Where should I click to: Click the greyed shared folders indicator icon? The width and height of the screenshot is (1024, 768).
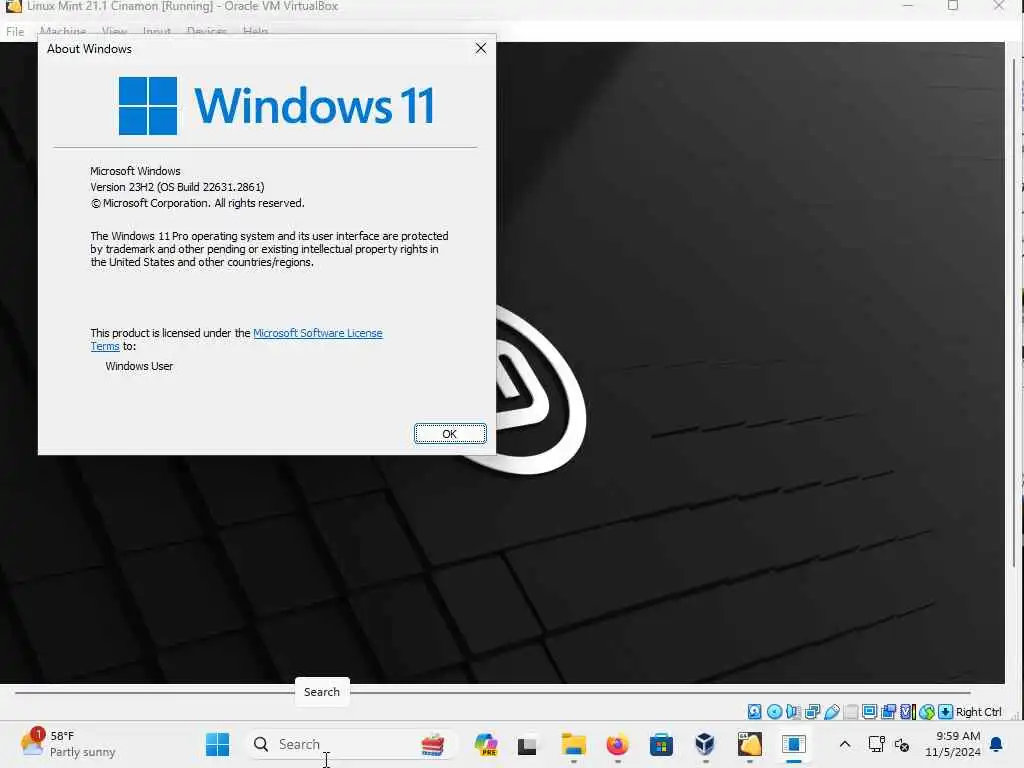coord(850,712)
